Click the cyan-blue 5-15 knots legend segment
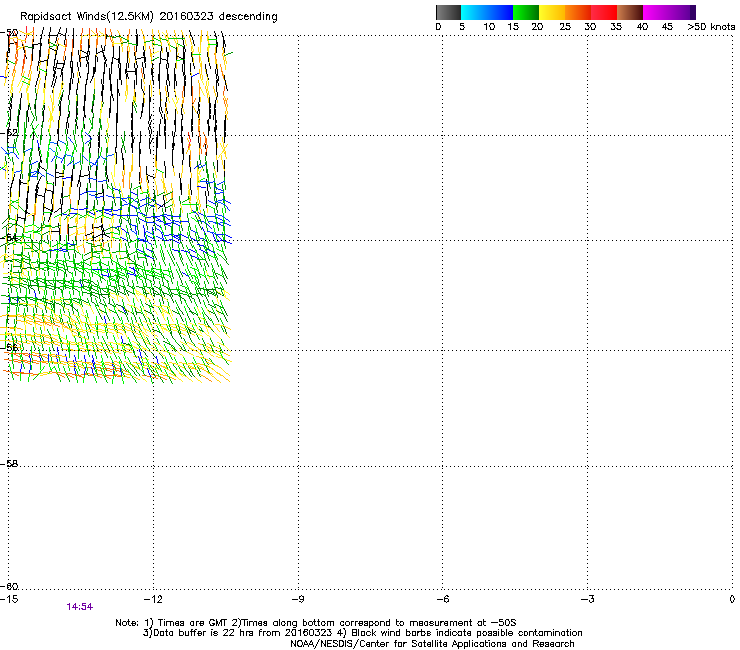 487,12
